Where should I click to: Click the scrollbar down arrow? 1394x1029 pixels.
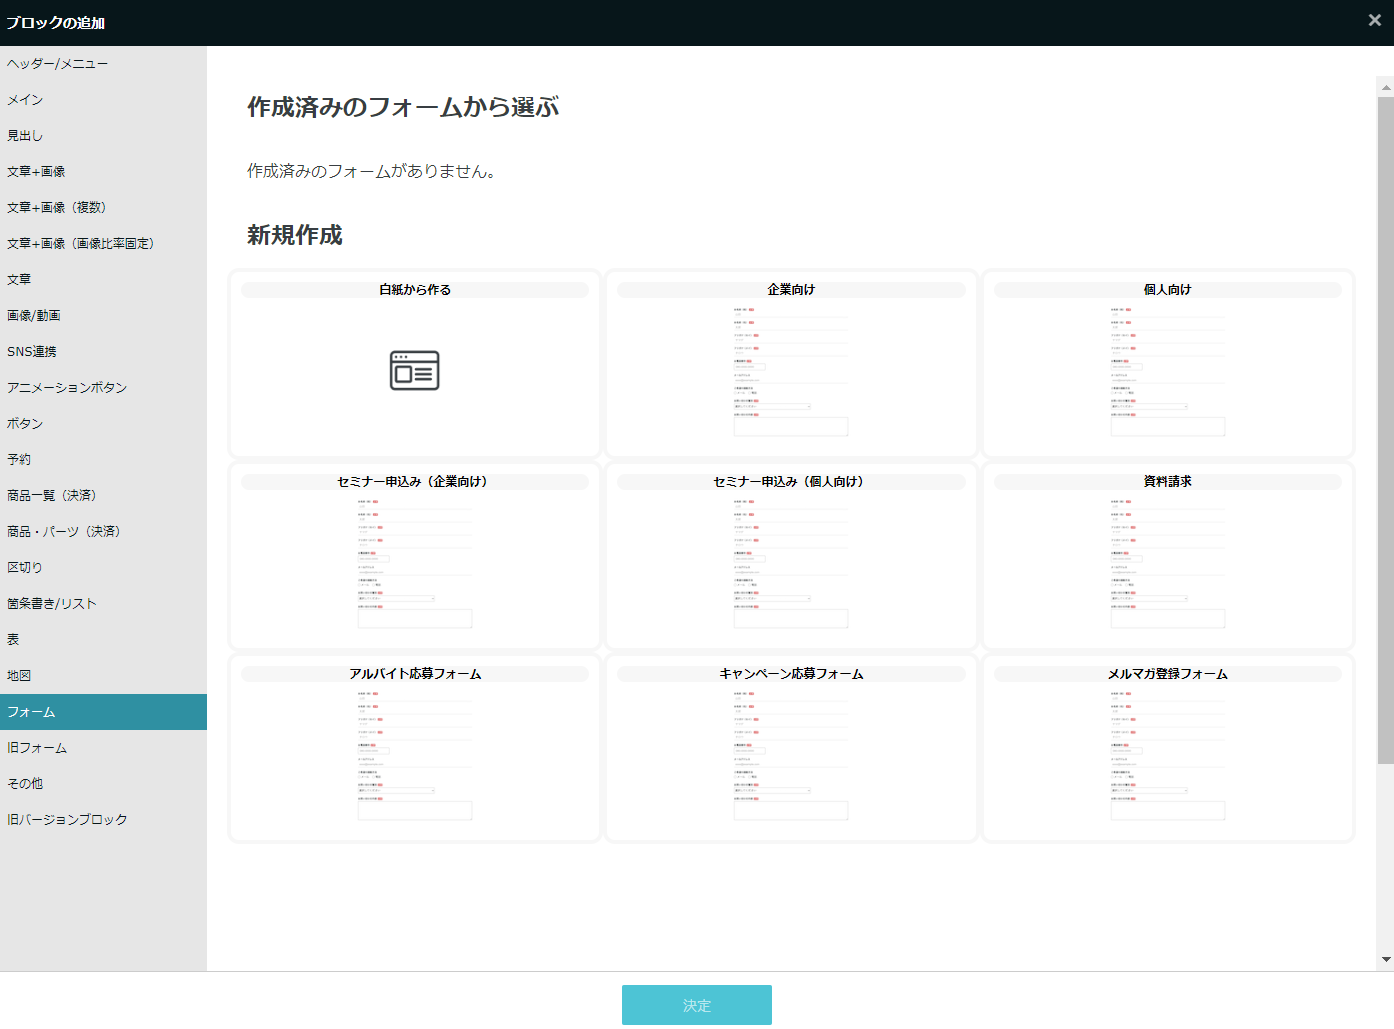pos(1386,960)
